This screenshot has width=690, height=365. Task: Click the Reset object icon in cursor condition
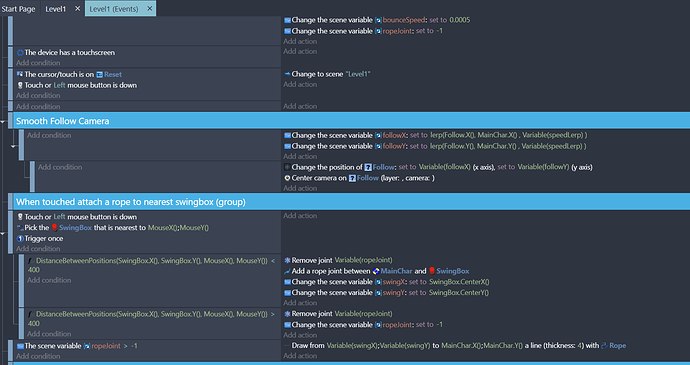[99, 74]
